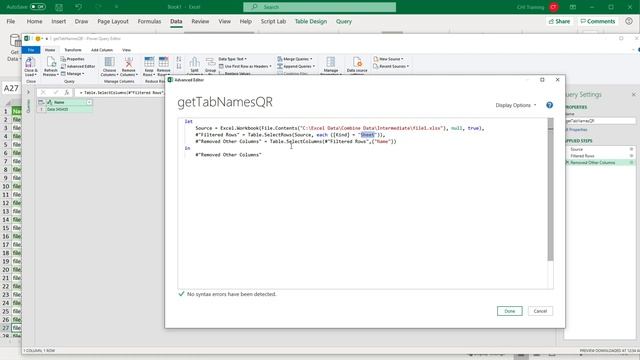The image size is (640, 360).
Task: Click the Excel Comments button
Action: pyautogui.click(x=598, y=21)
